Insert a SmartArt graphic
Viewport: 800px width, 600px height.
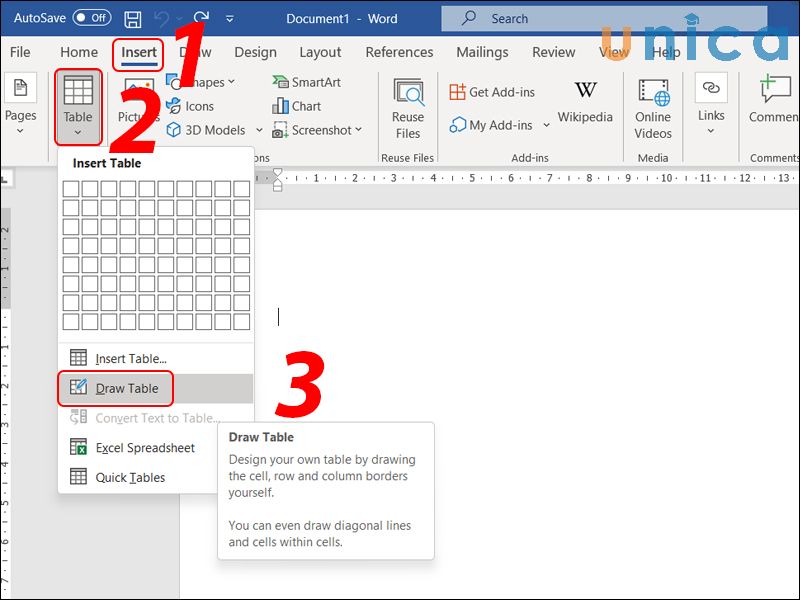[306, 82]
